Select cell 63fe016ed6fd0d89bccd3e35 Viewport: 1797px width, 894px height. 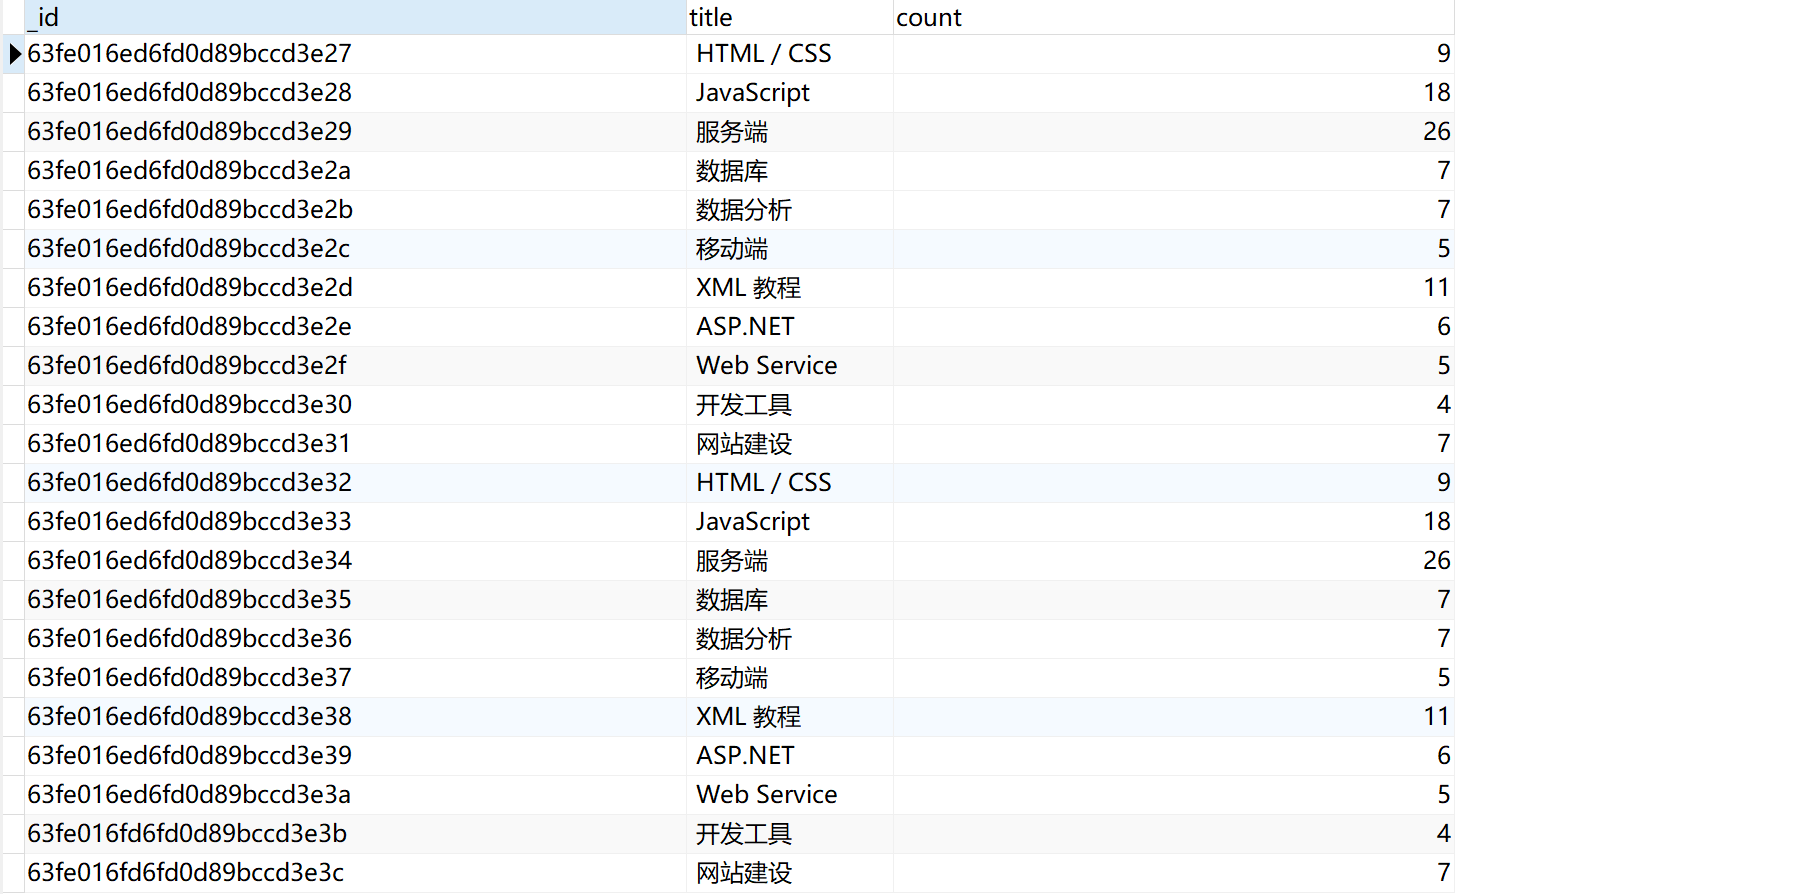[x=355, y=600]
